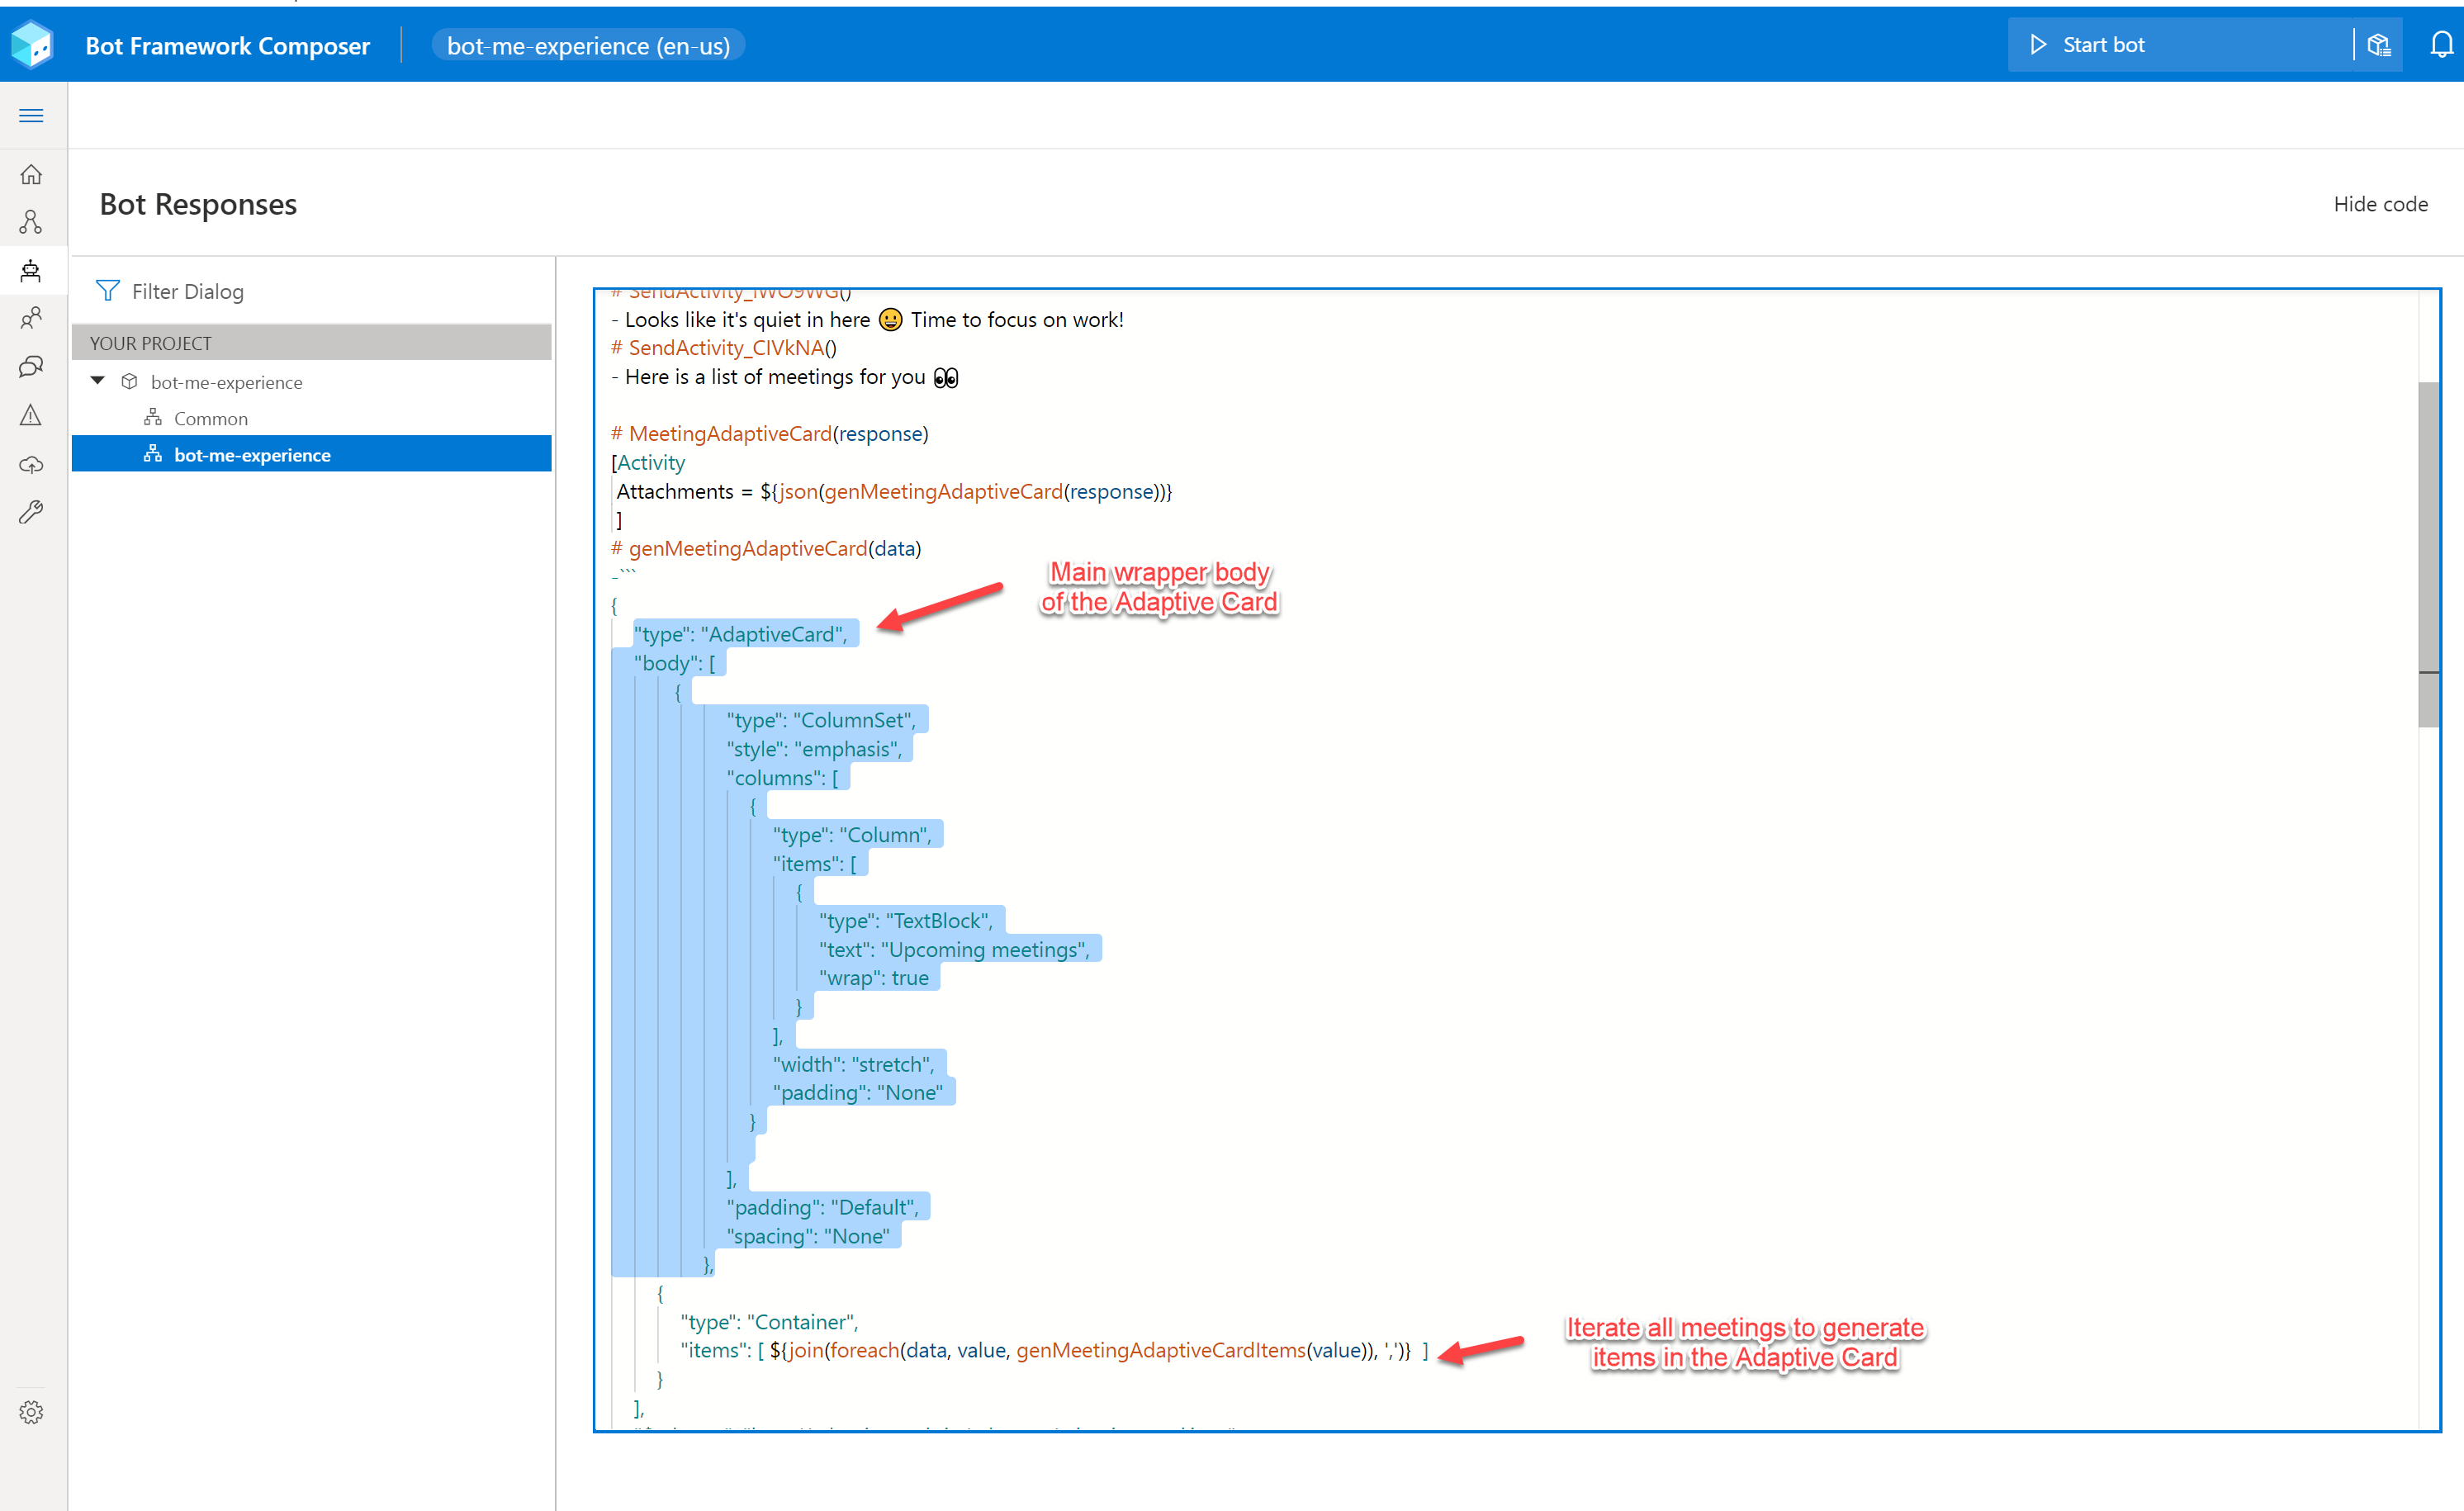
Task: Click the "style": "emphasis" line
Action: (814, 749)
